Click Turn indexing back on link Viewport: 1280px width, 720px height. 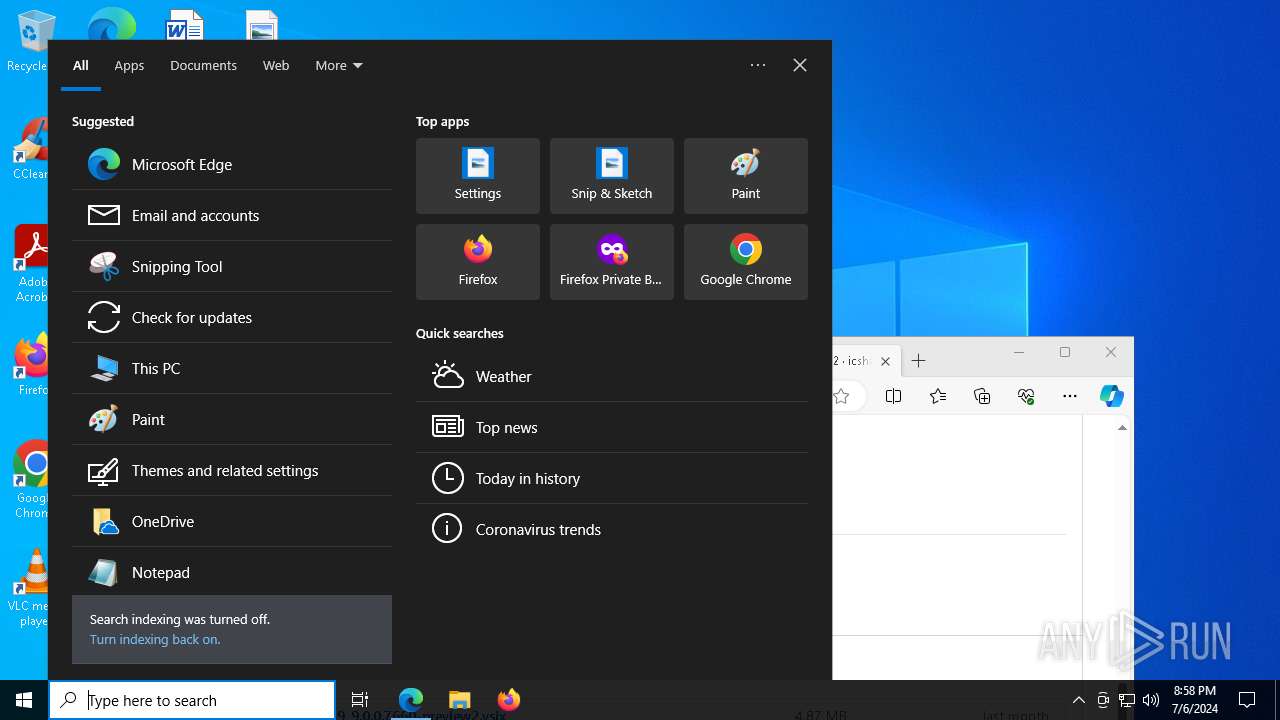click(155, 639)
